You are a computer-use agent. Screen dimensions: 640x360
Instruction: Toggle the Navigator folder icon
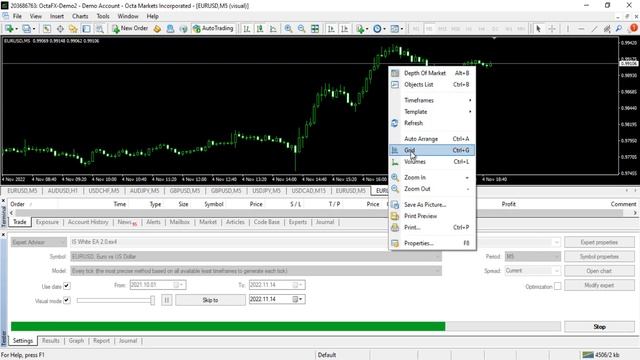(73, 29)
